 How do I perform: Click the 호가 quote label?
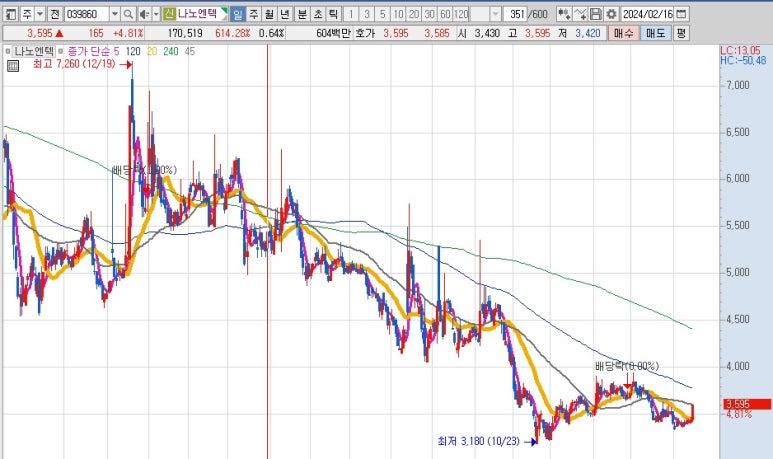point(365,34)
